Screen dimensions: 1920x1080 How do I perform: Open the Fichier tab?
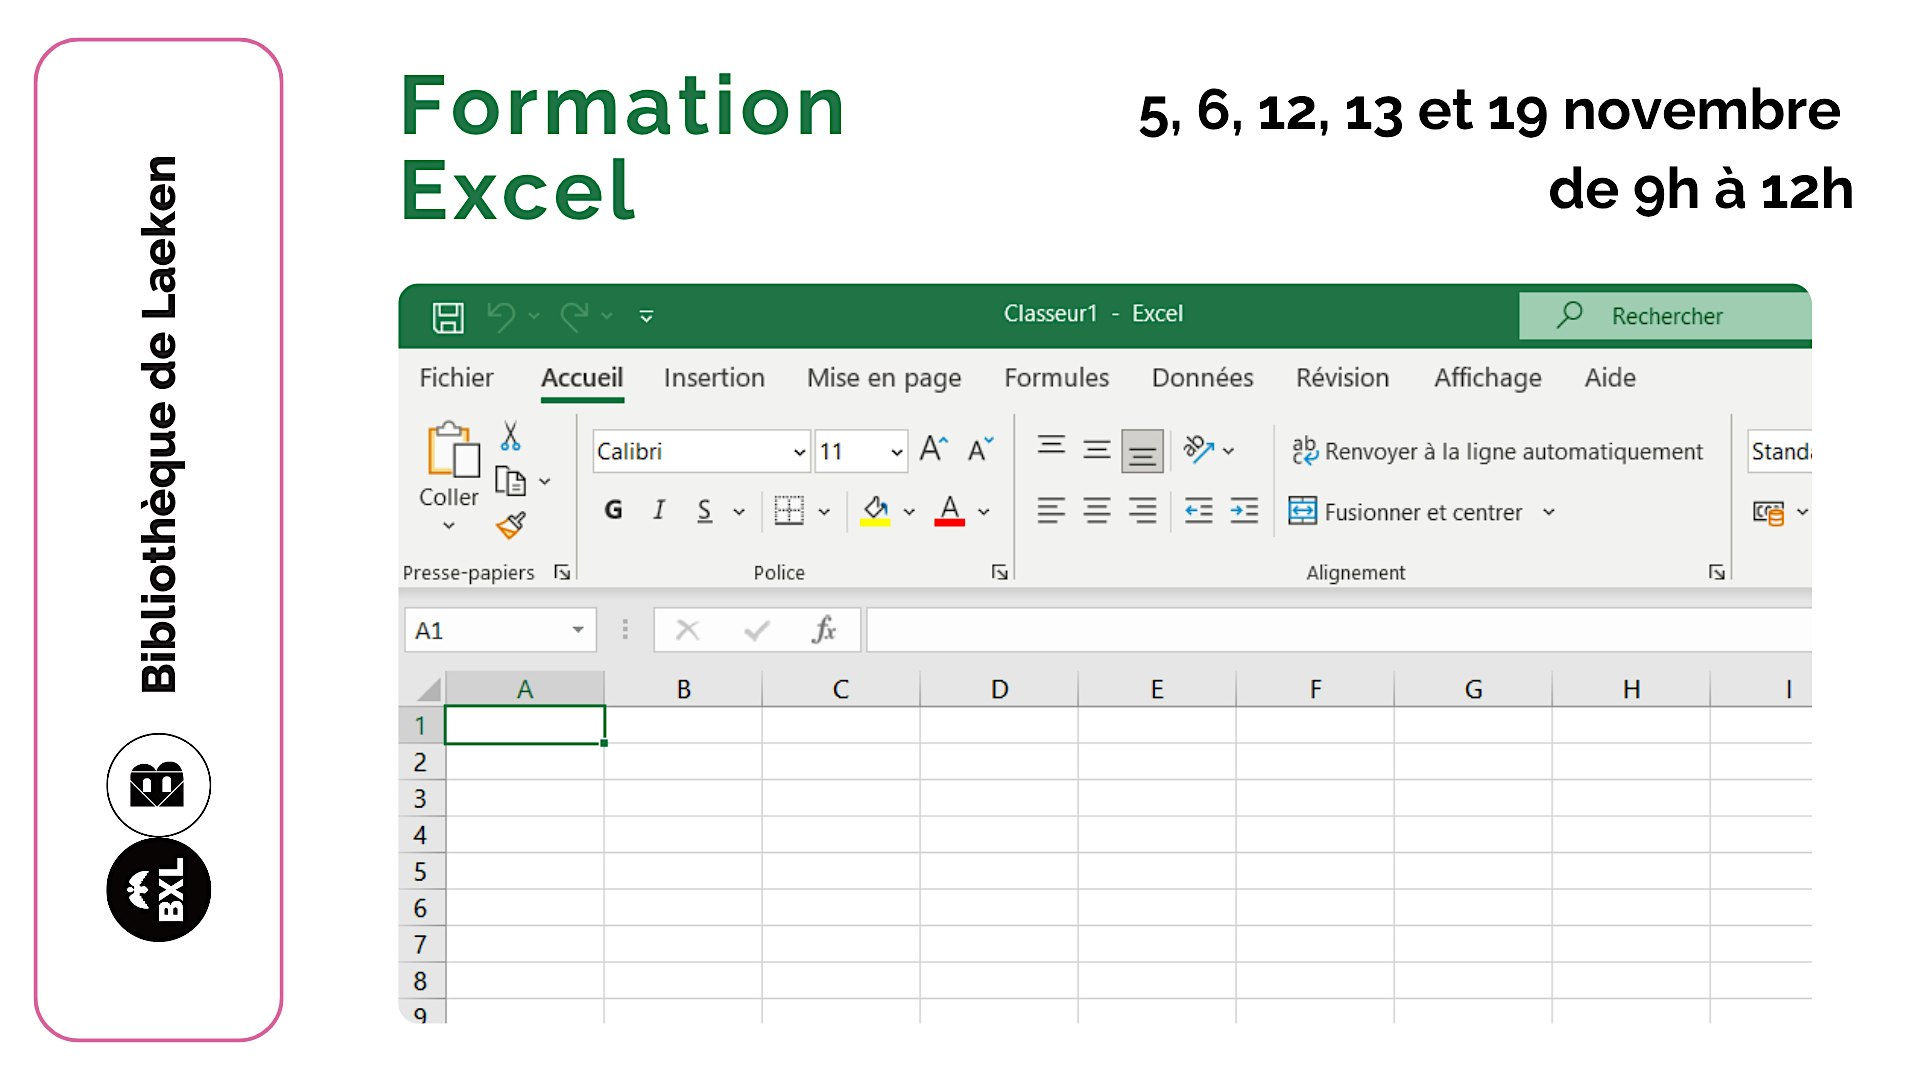click(456, 378)
